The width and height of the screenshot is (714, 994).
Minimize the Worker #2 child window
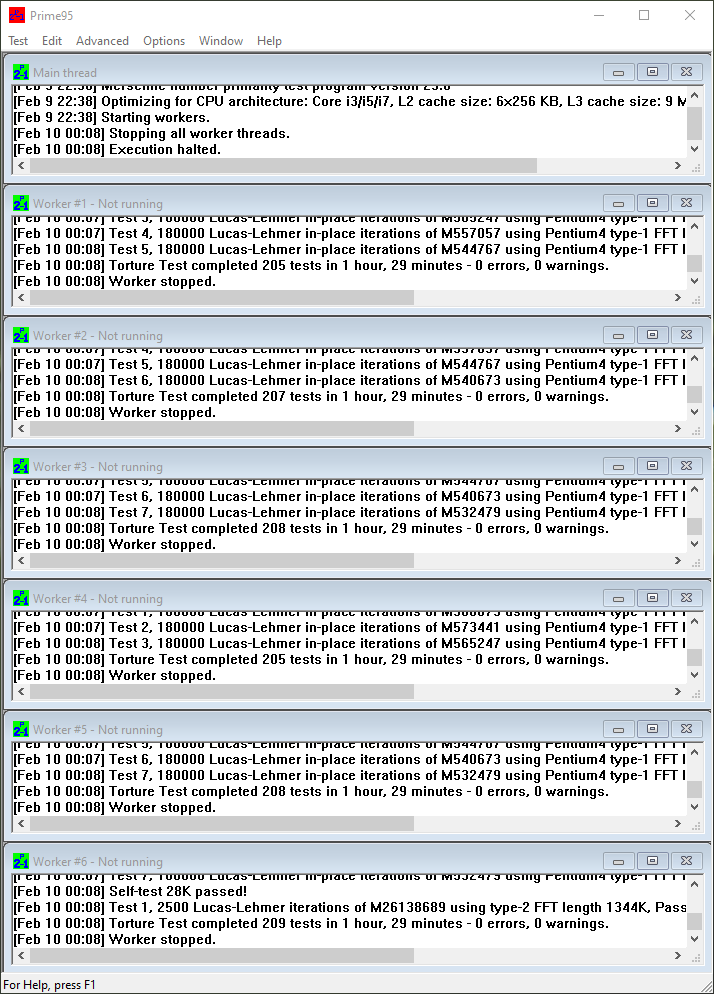click(x=618, y=335)
